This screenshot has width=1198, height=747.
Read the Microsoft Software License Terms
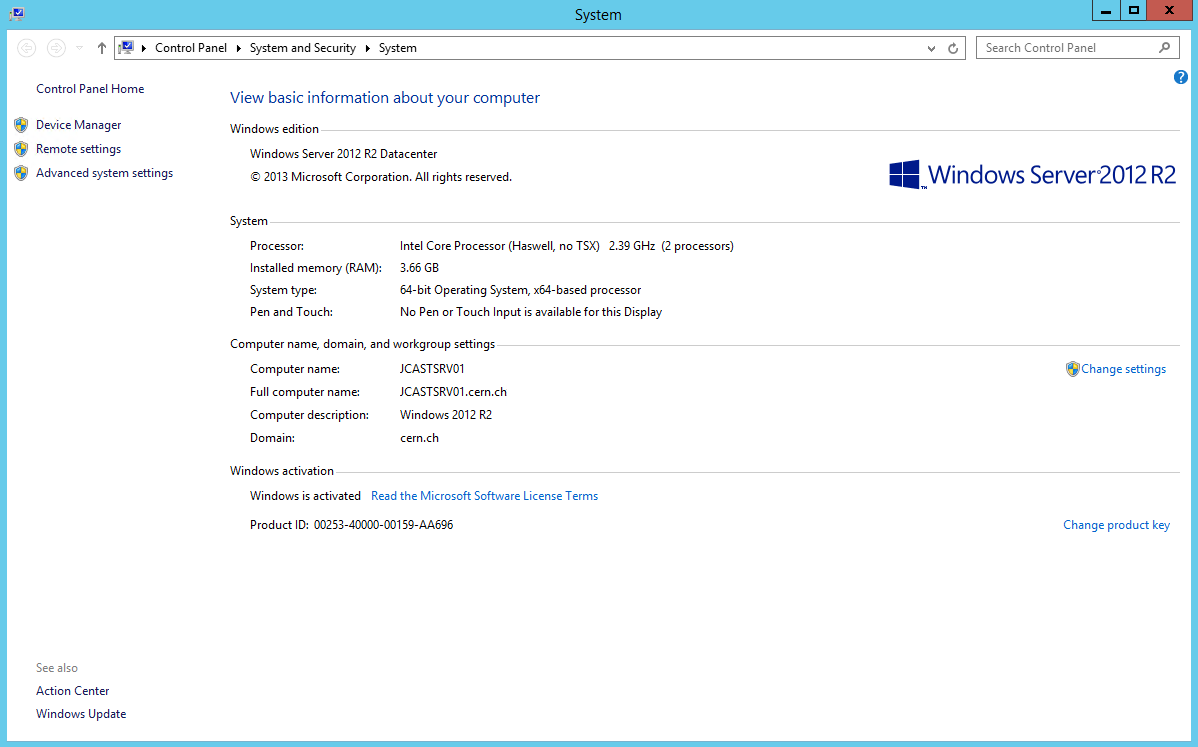tap(484, 496)
